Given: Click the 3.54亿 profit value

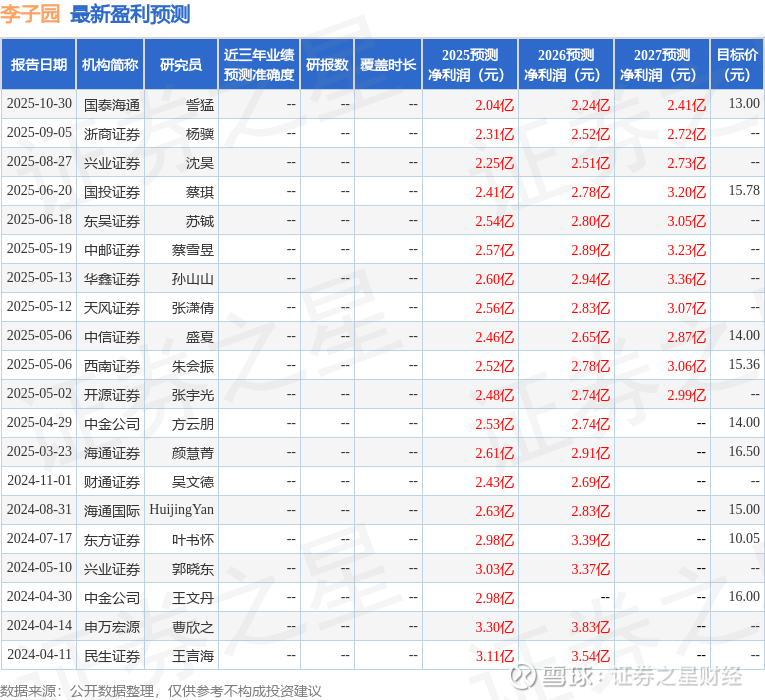Looking at the screenshot, I should pyautogui.click(x=591, y=656).
